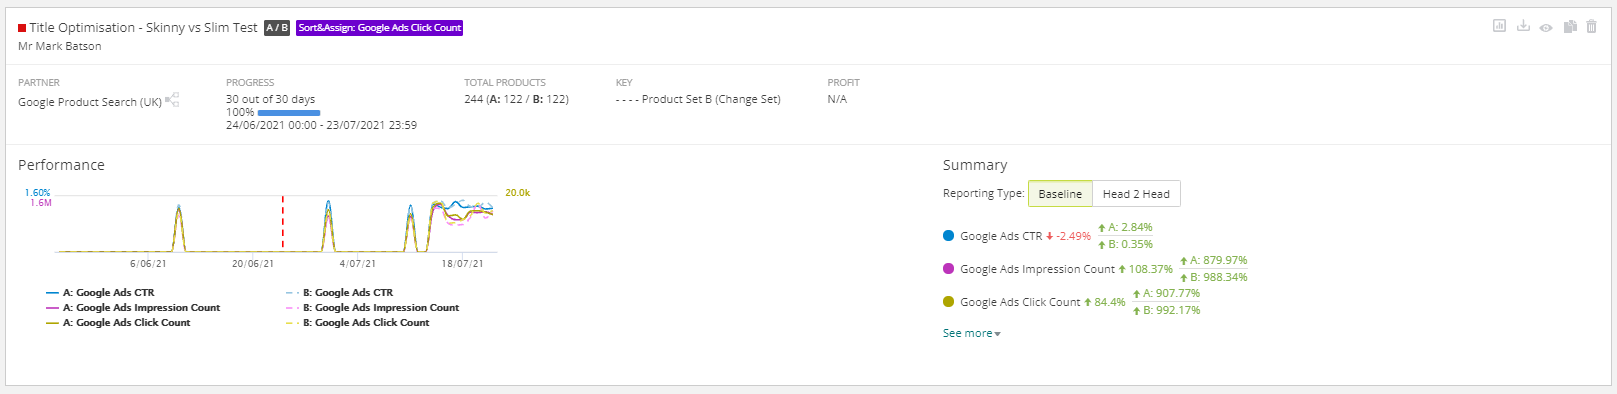Switch to Head 2 Head reporting
This screenshot has width=1617, height=394.
(x=1136, y=194)
